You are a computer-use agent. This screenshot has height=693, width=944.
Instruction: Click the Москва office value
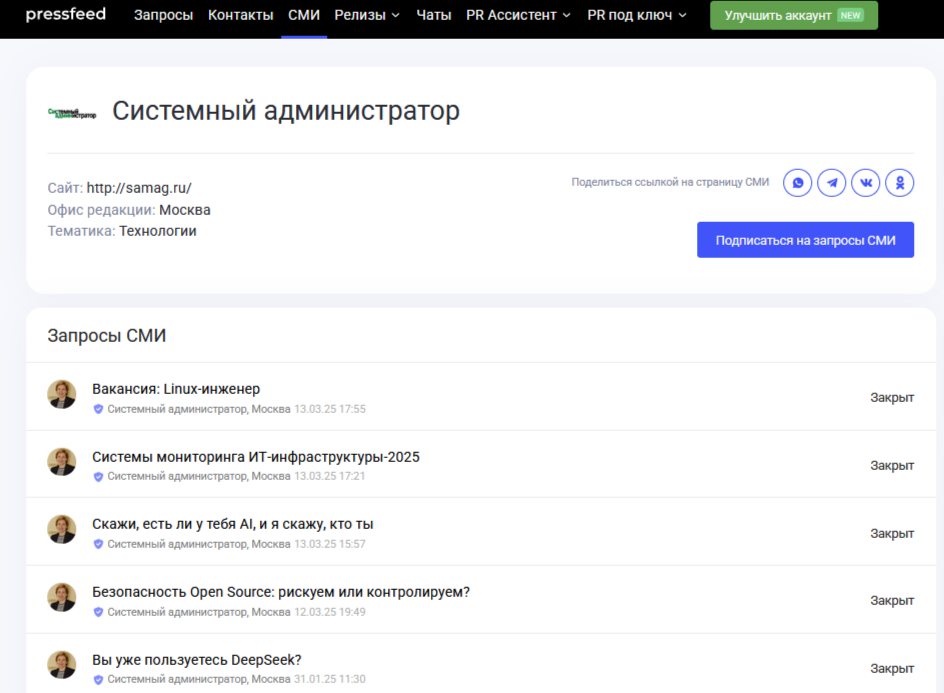[185, 210]
